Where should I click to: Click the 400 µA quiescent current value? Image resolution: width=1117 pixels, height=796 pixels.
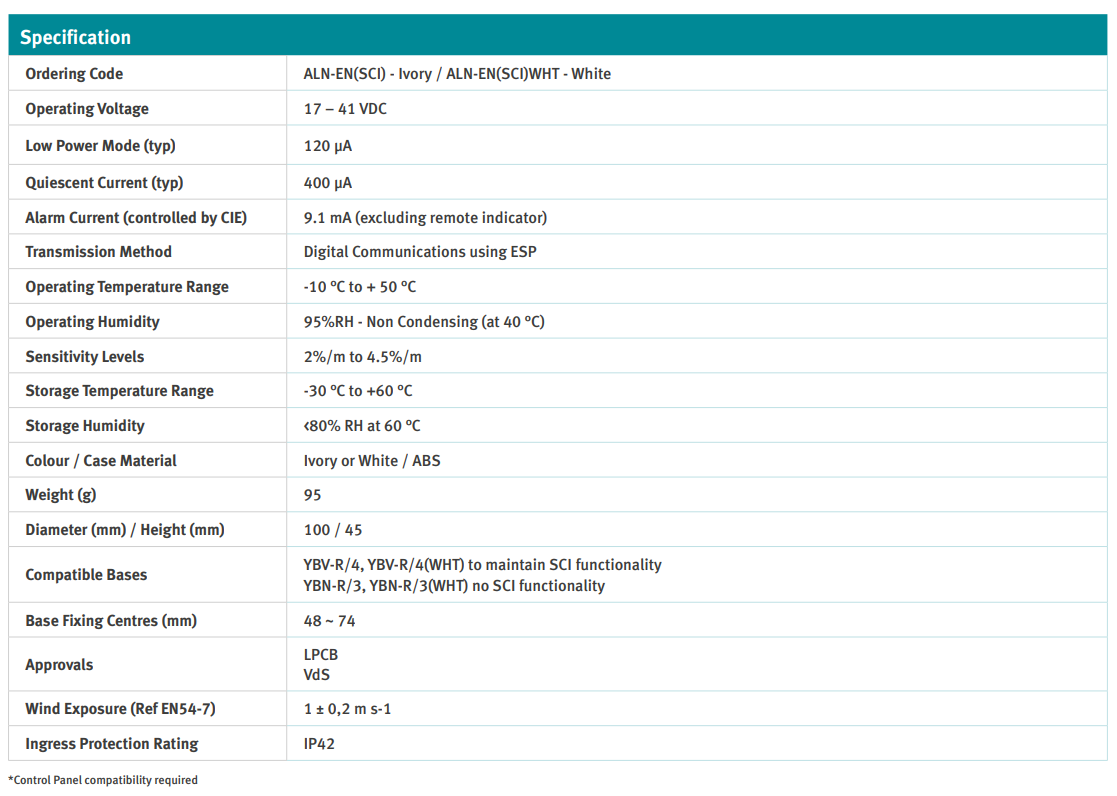tap(328, 183)
